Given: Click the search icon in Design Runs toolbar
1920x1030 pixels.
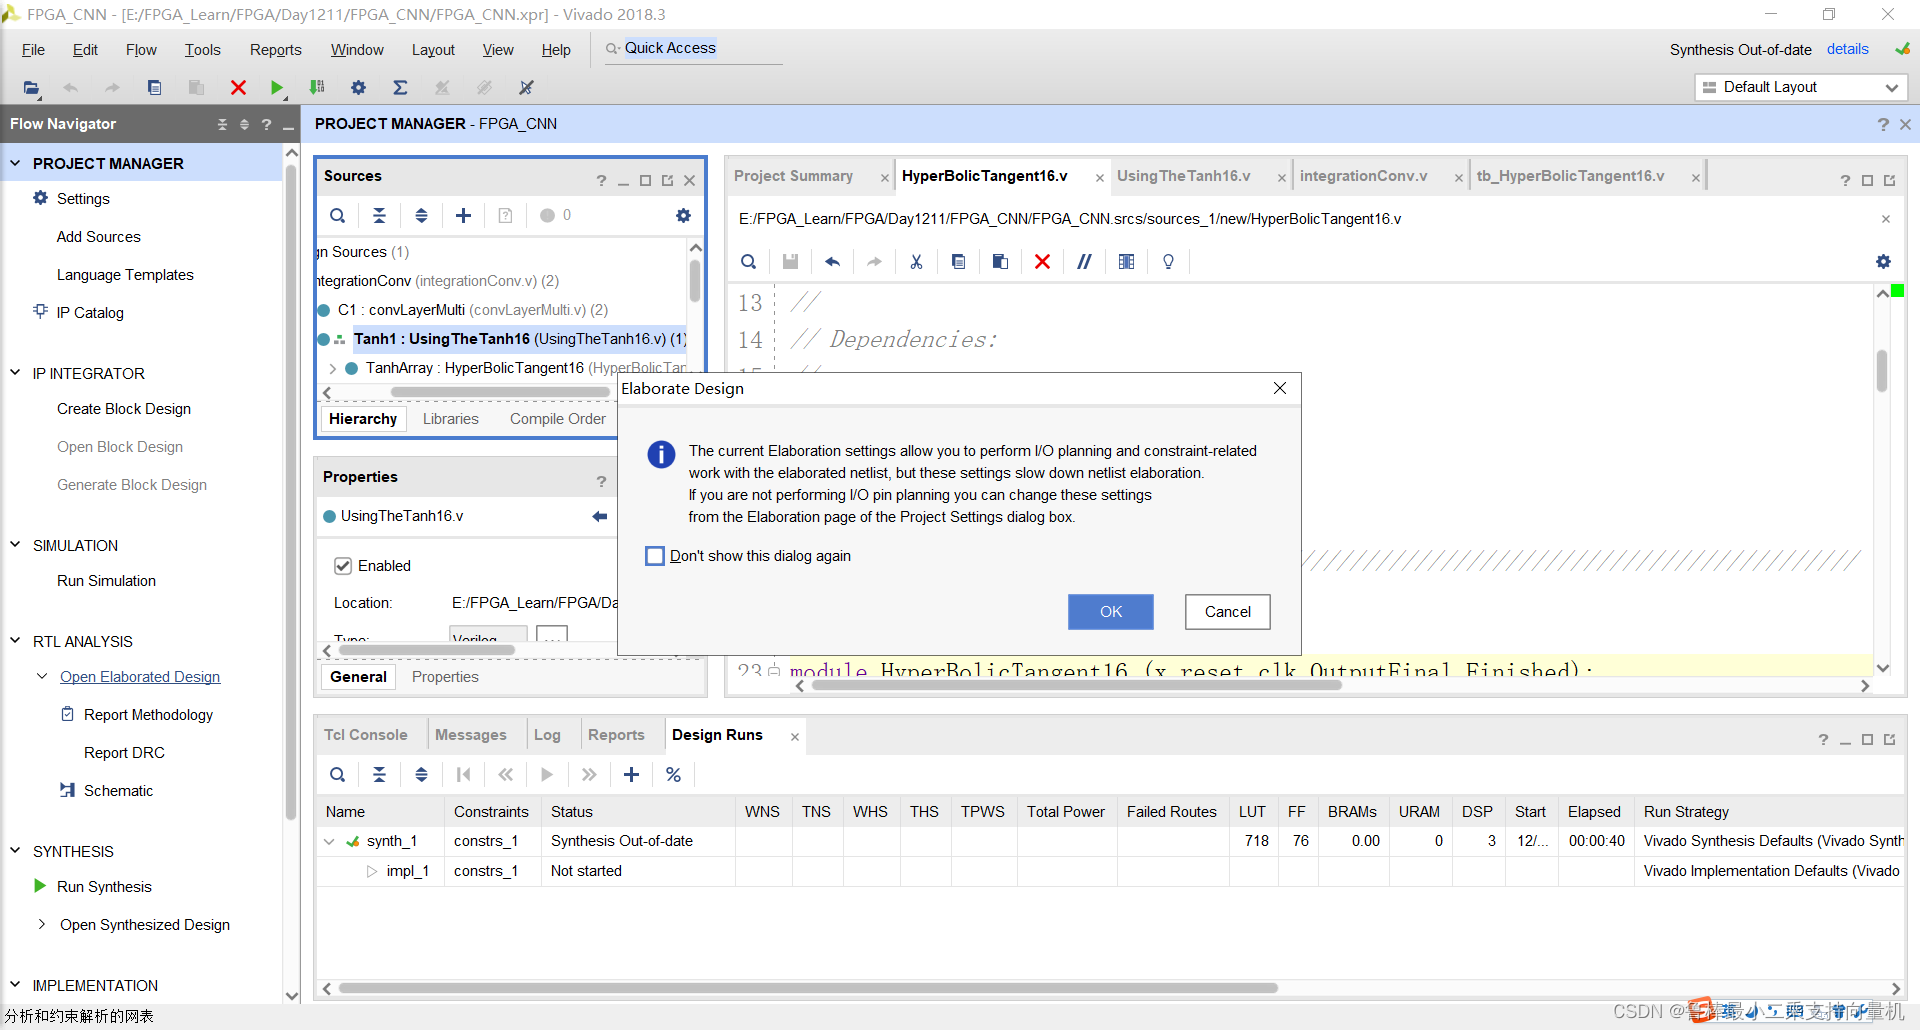Looking at the screenshot, I should click(x=338, y=775).
